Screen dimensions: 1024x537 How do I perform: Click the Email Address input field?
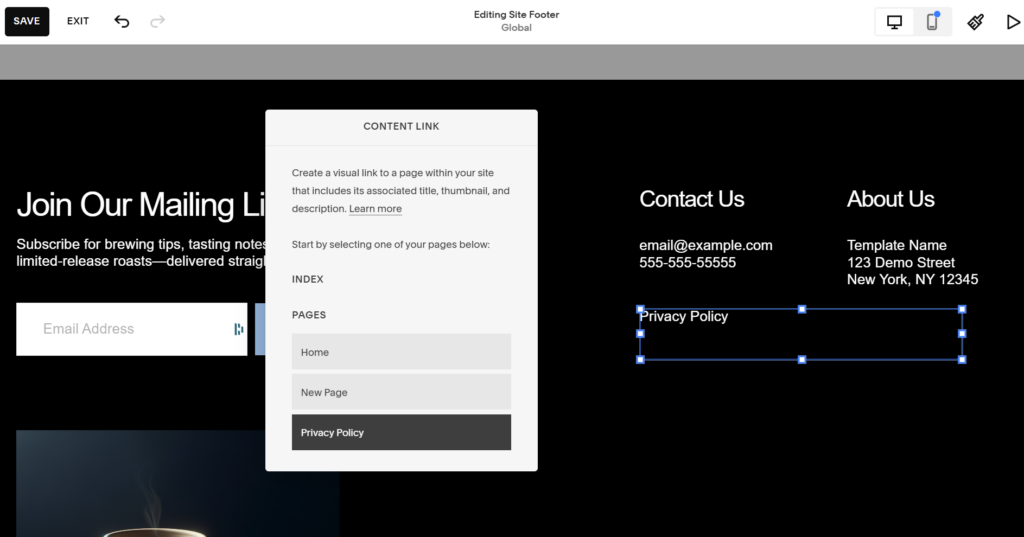tap(120, 329)
